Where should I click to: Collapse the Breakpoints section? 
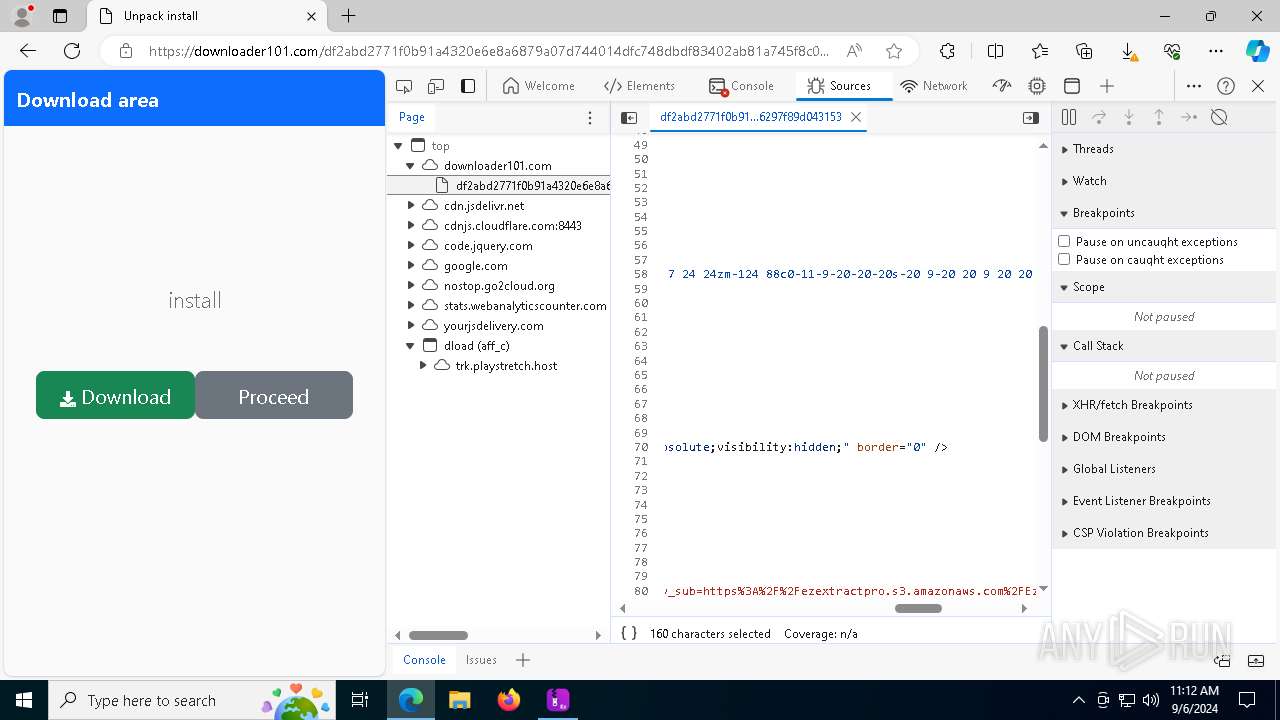[x=1164, y=213]
